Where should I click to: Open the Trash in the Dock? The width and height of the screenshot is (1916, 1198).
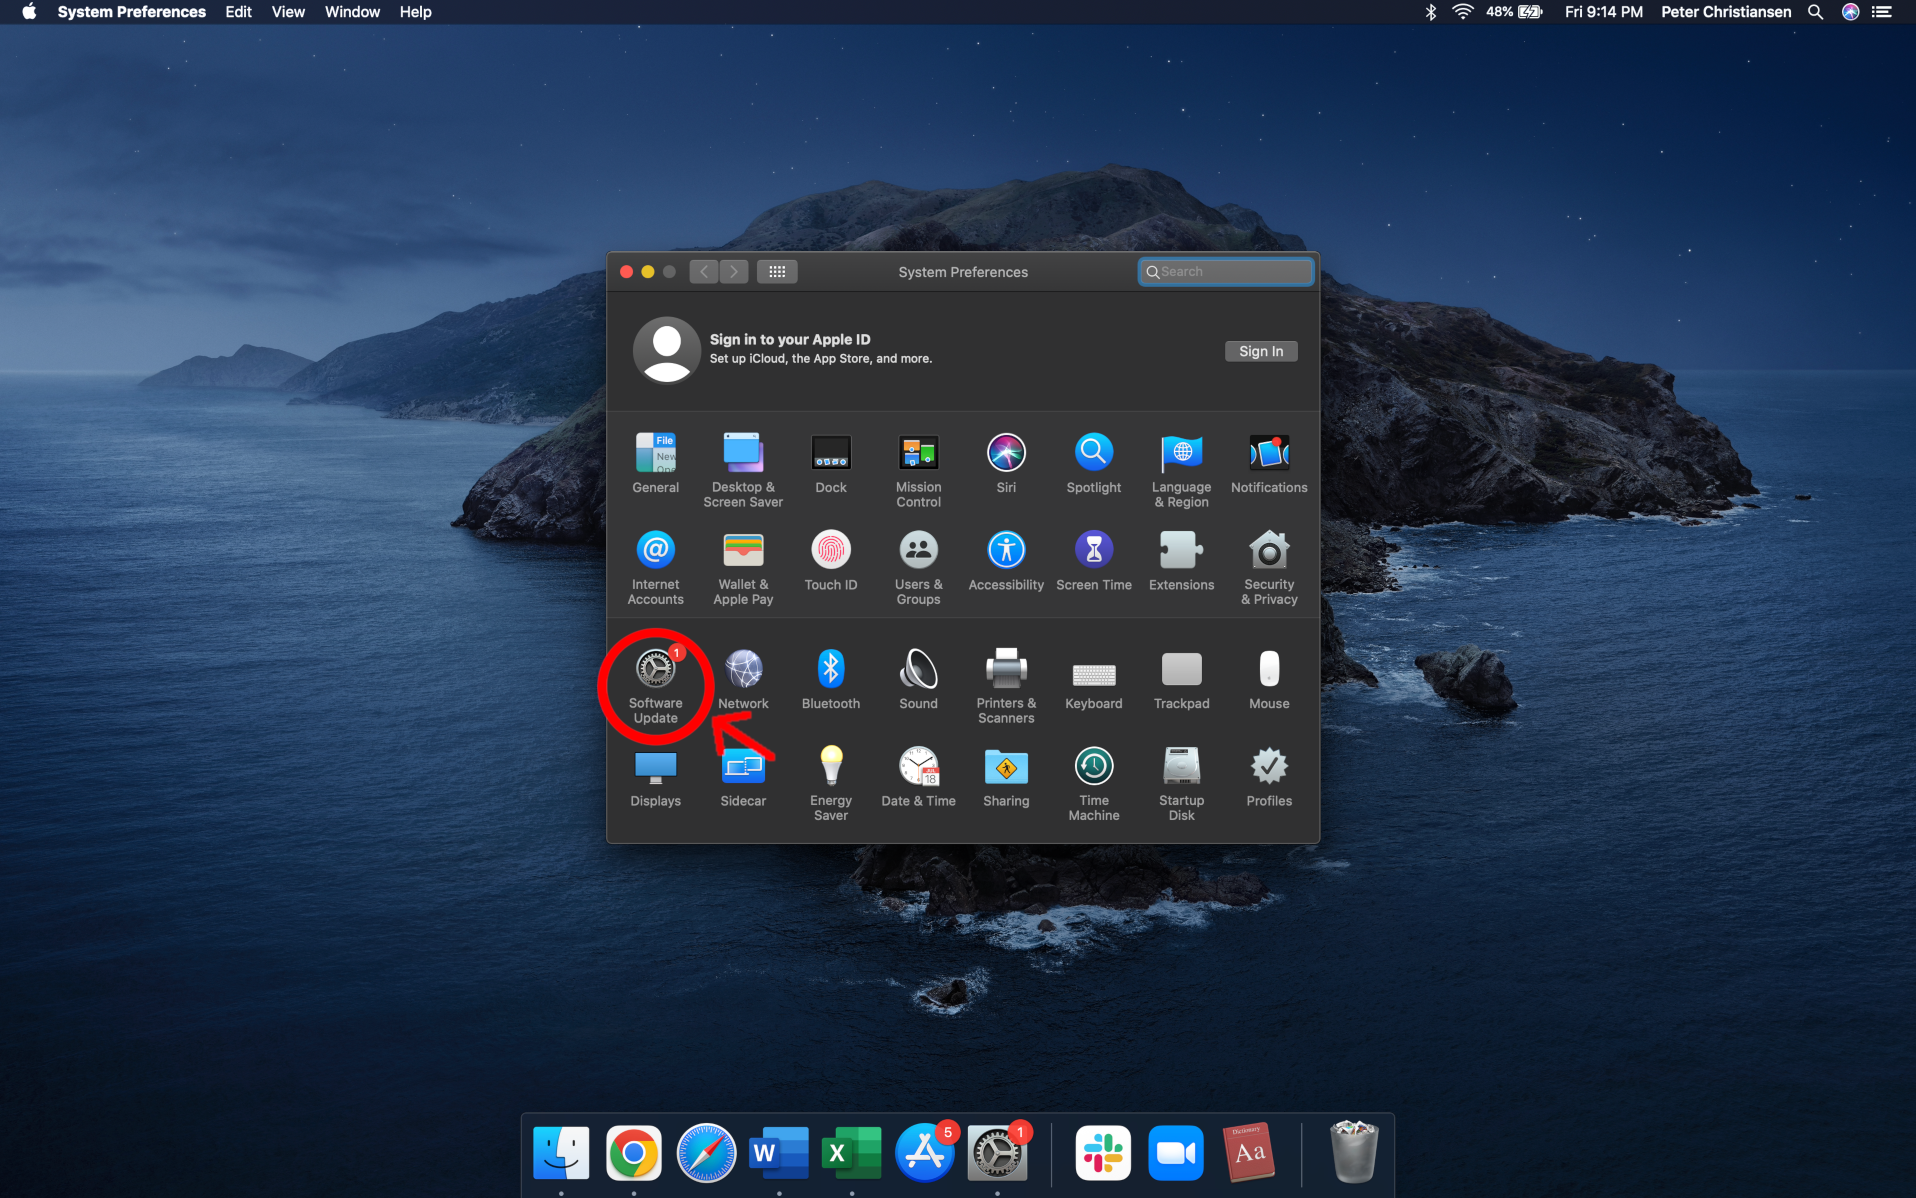(x=1354, y=1152)
